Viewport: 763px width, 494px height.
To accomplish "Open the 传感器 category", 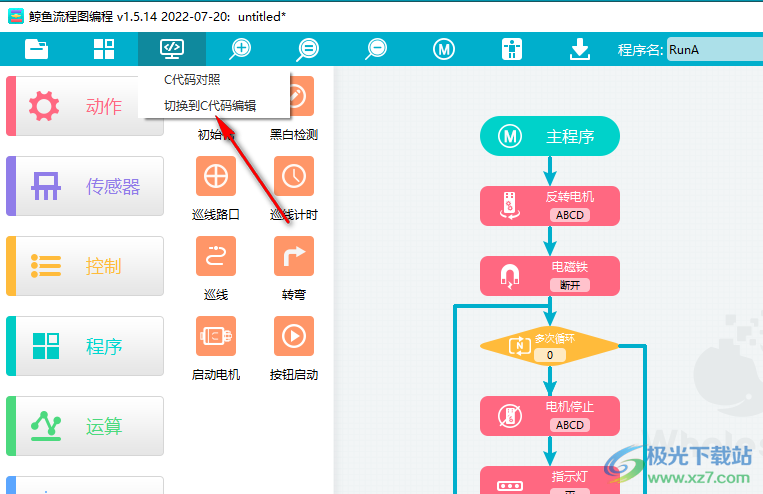I will tap(85, 187).
